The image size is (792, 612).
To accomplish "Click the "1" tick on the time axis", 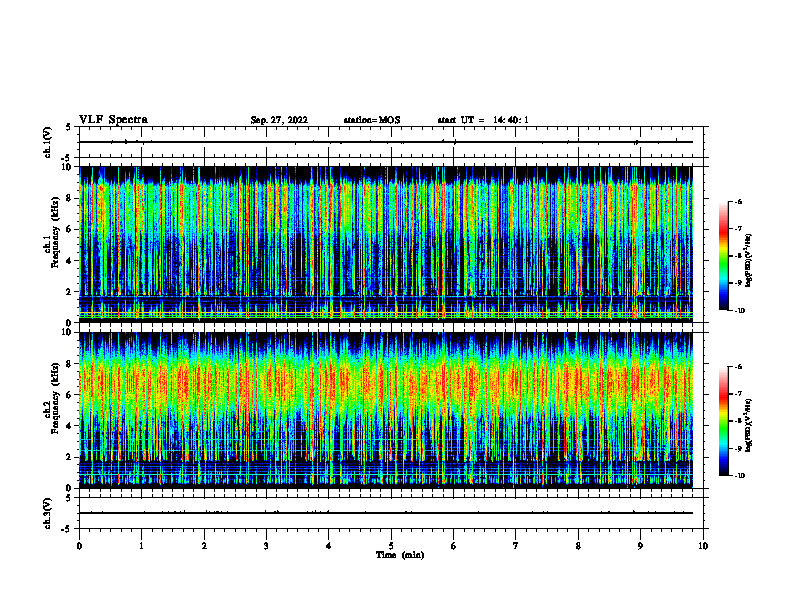I will (142, 546).
